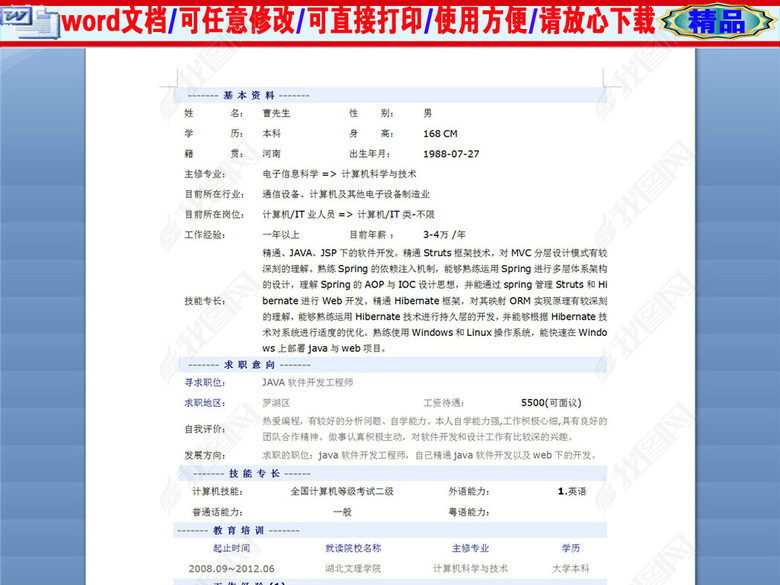
Task: Click the development line starting '求职的职位'
Action: point(429,455)
